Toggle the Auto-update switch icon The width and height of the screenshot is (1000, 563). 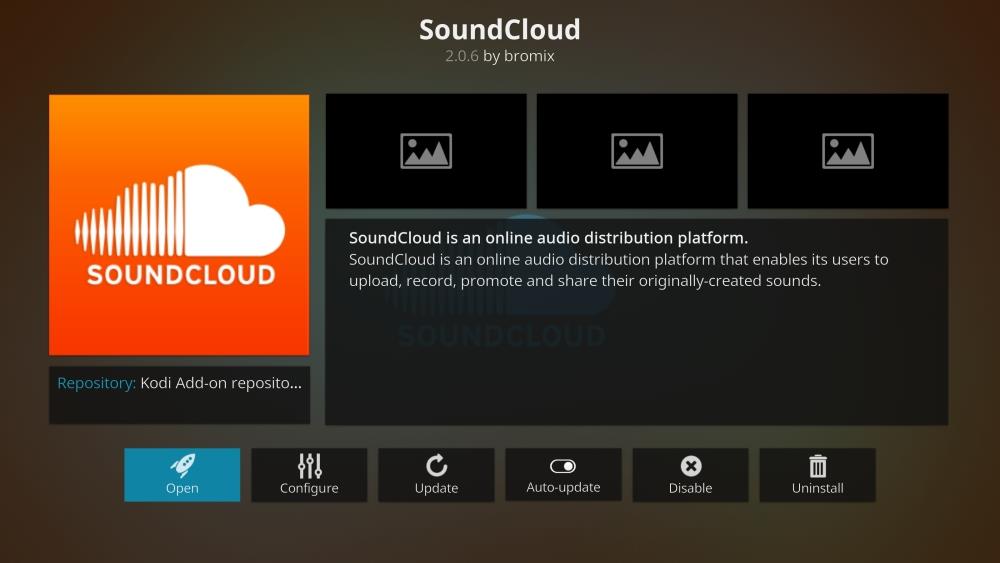(563, 466)
